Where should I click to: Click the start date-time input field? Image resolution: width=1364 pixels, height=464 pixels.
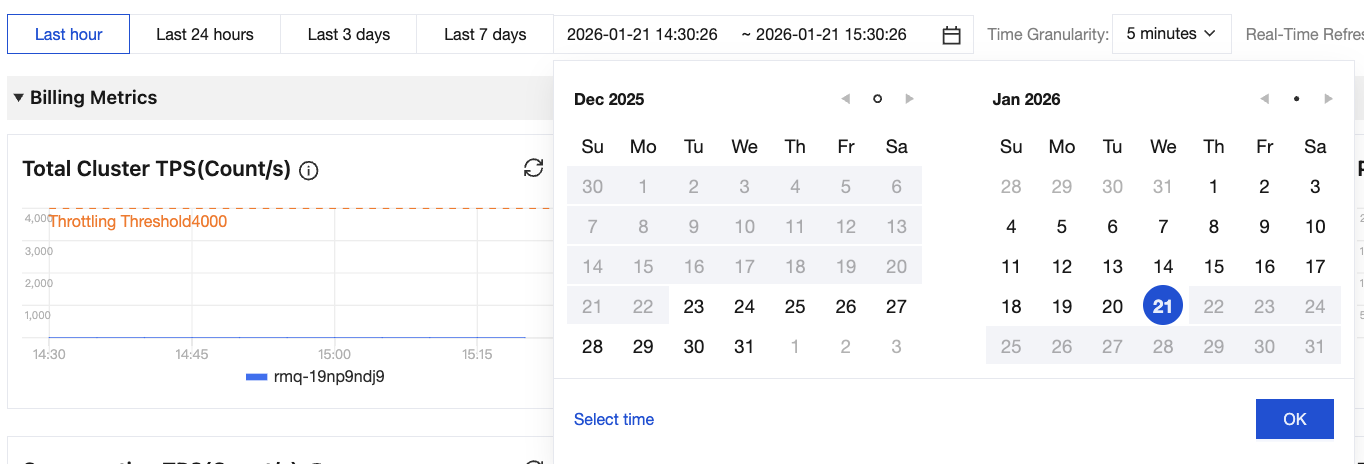click(x=642, y=35)
